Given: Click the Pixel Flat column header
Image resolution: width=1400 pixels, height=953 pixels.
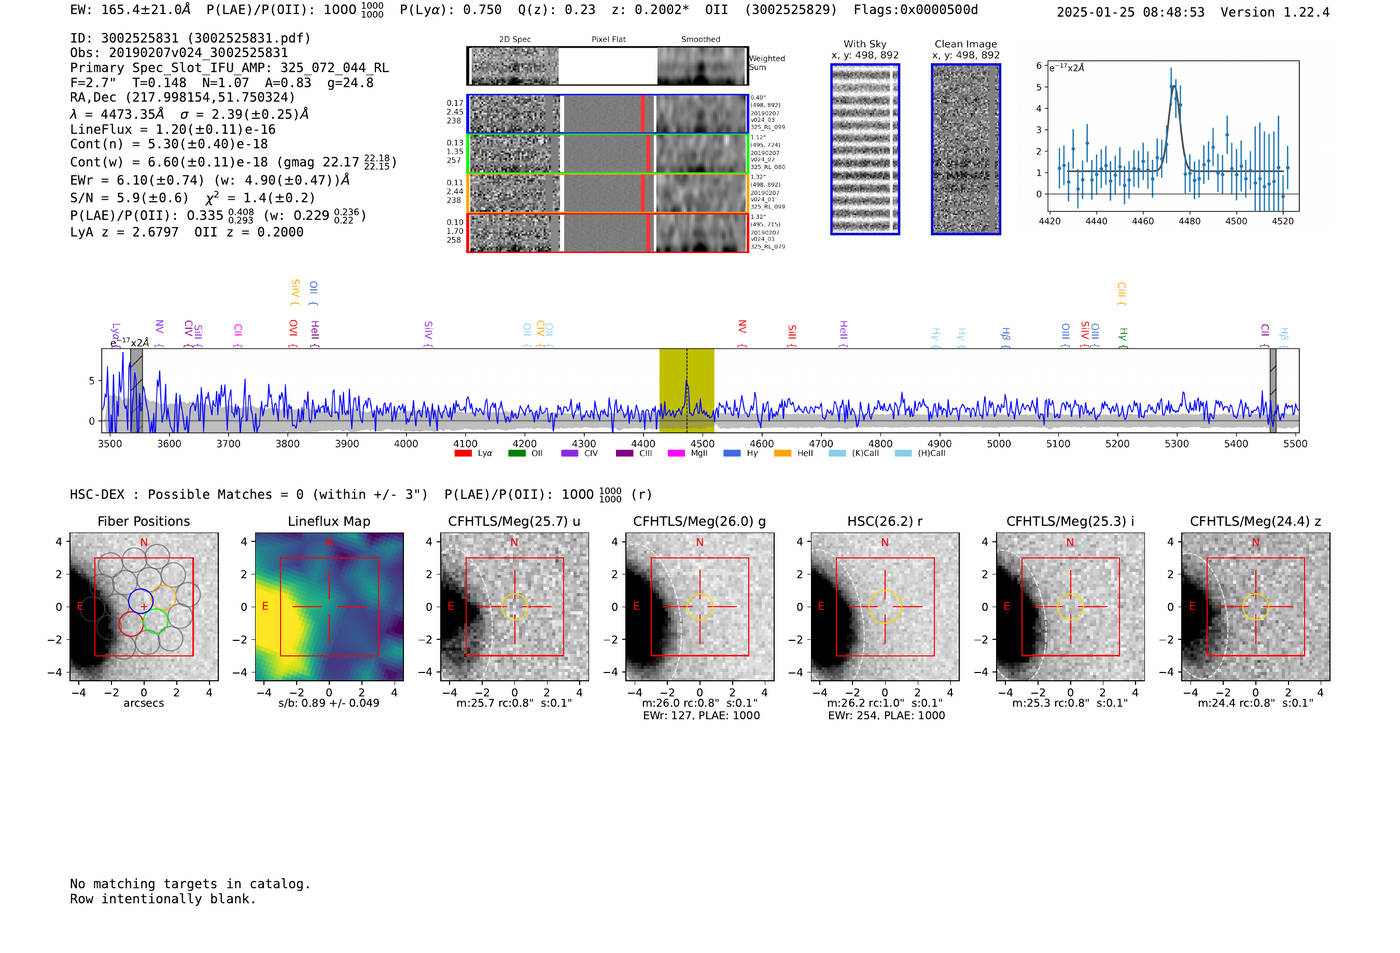Looking at the screenshot, I should click(x=608, y=40).
